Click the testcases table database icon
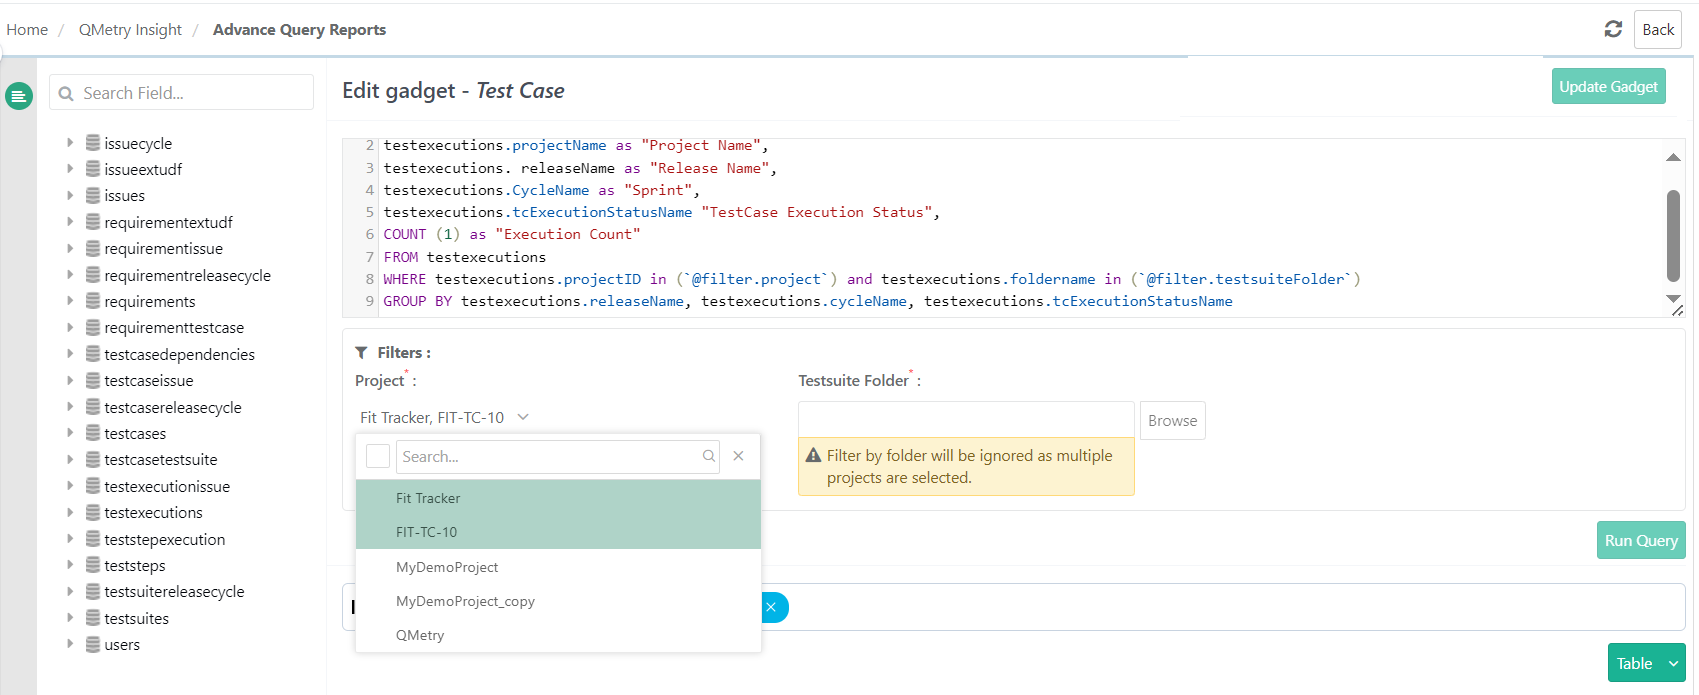 tap(93, 433)
